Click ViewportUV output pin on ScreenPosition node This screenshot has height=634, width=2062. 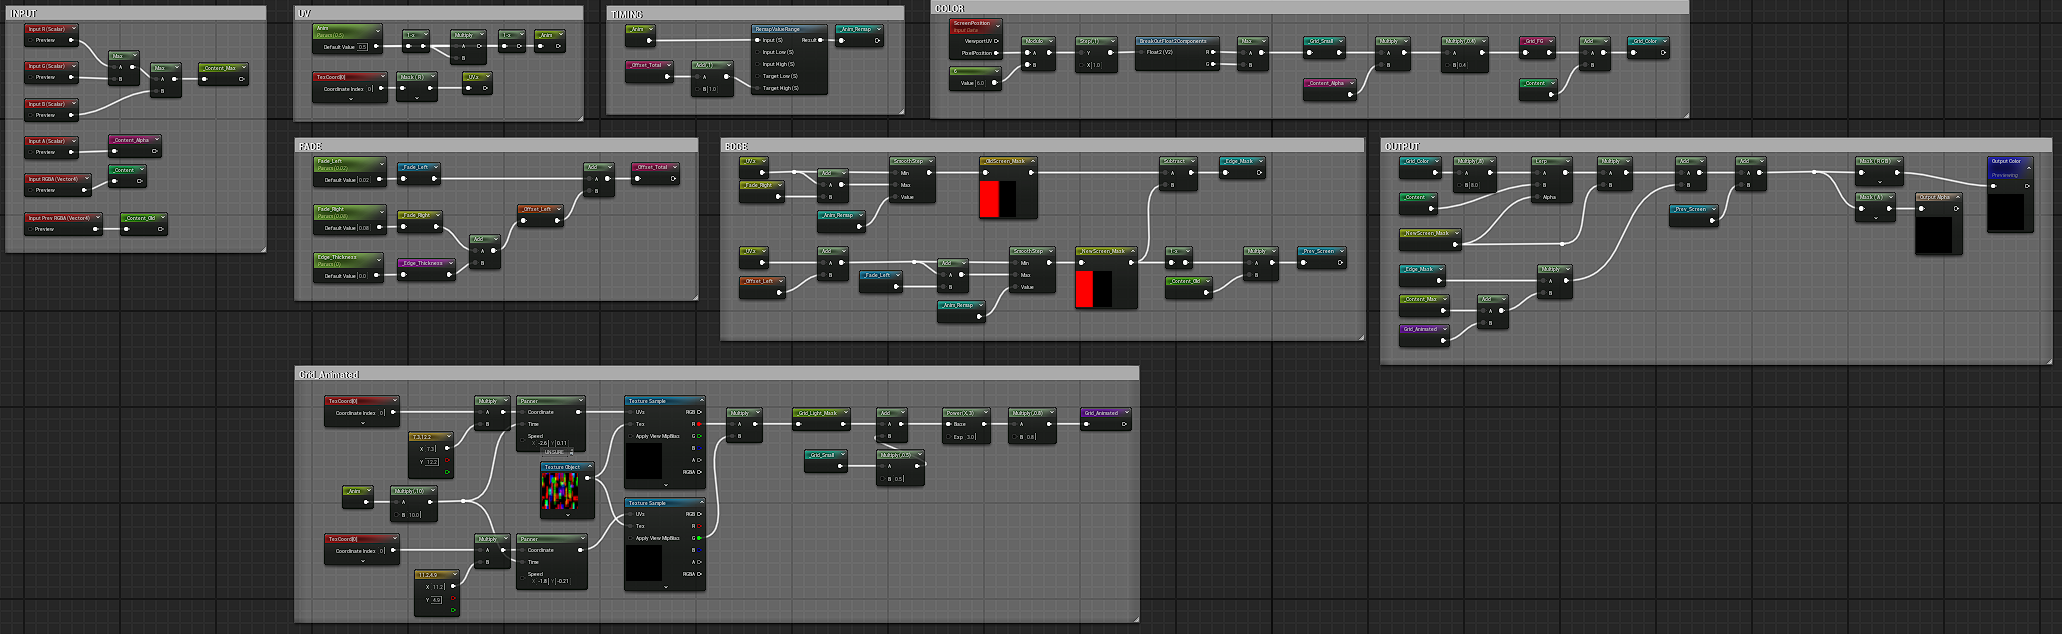[996, 41]
